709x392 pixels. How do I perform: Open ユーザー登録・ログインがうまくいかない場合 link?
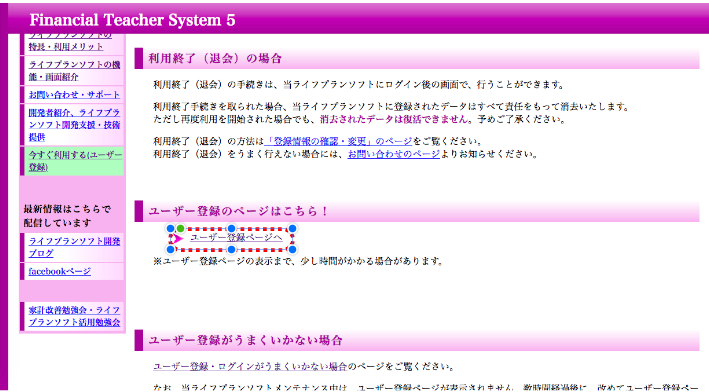[250, 366]
